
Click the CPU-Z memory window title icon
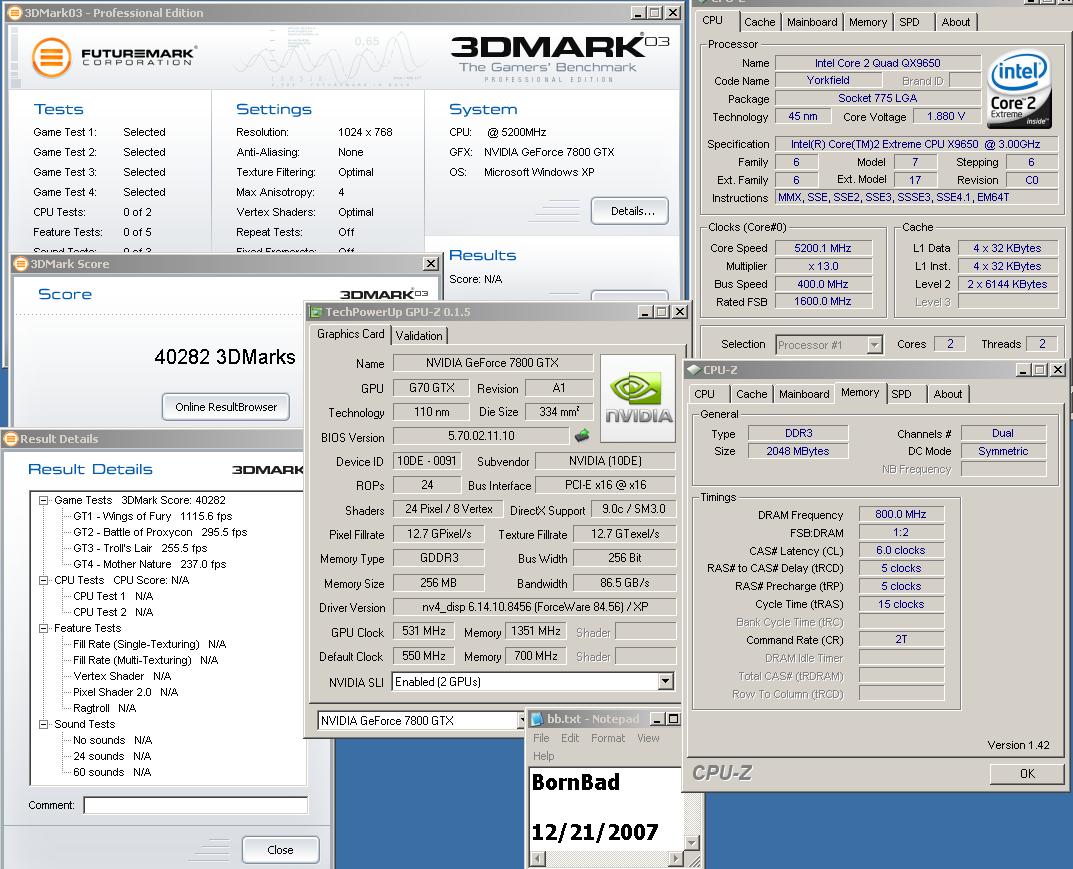pos(694,370)
